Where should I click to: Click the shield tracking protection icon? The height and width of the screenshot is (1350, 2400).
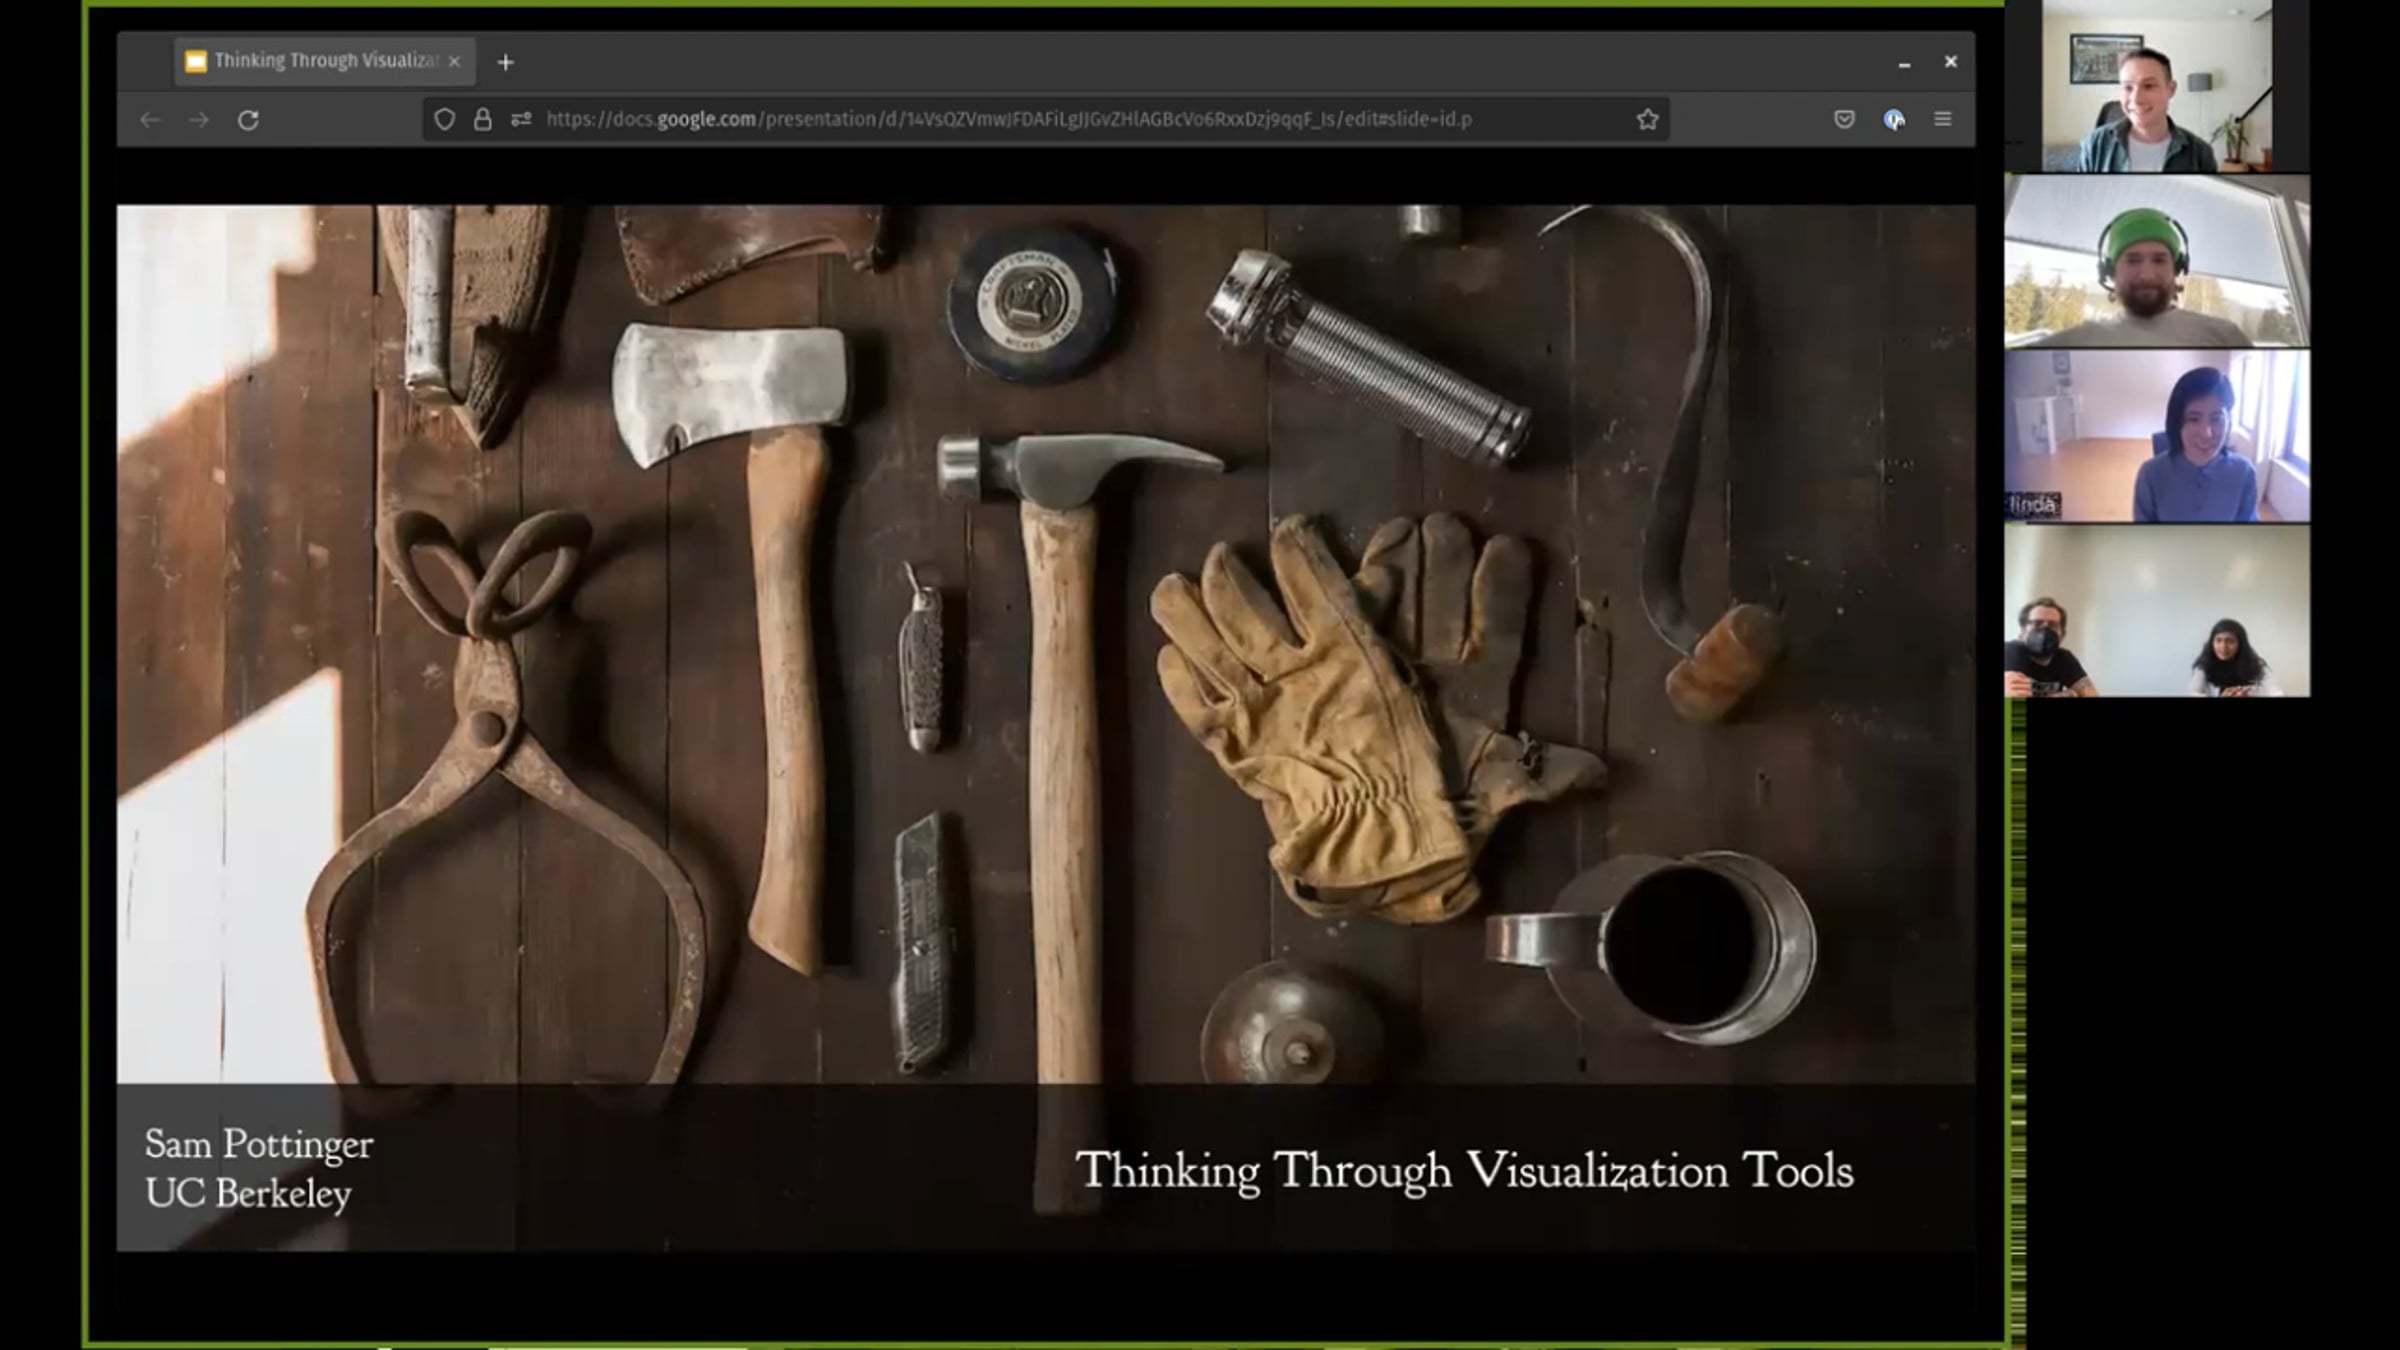(444, 120)
